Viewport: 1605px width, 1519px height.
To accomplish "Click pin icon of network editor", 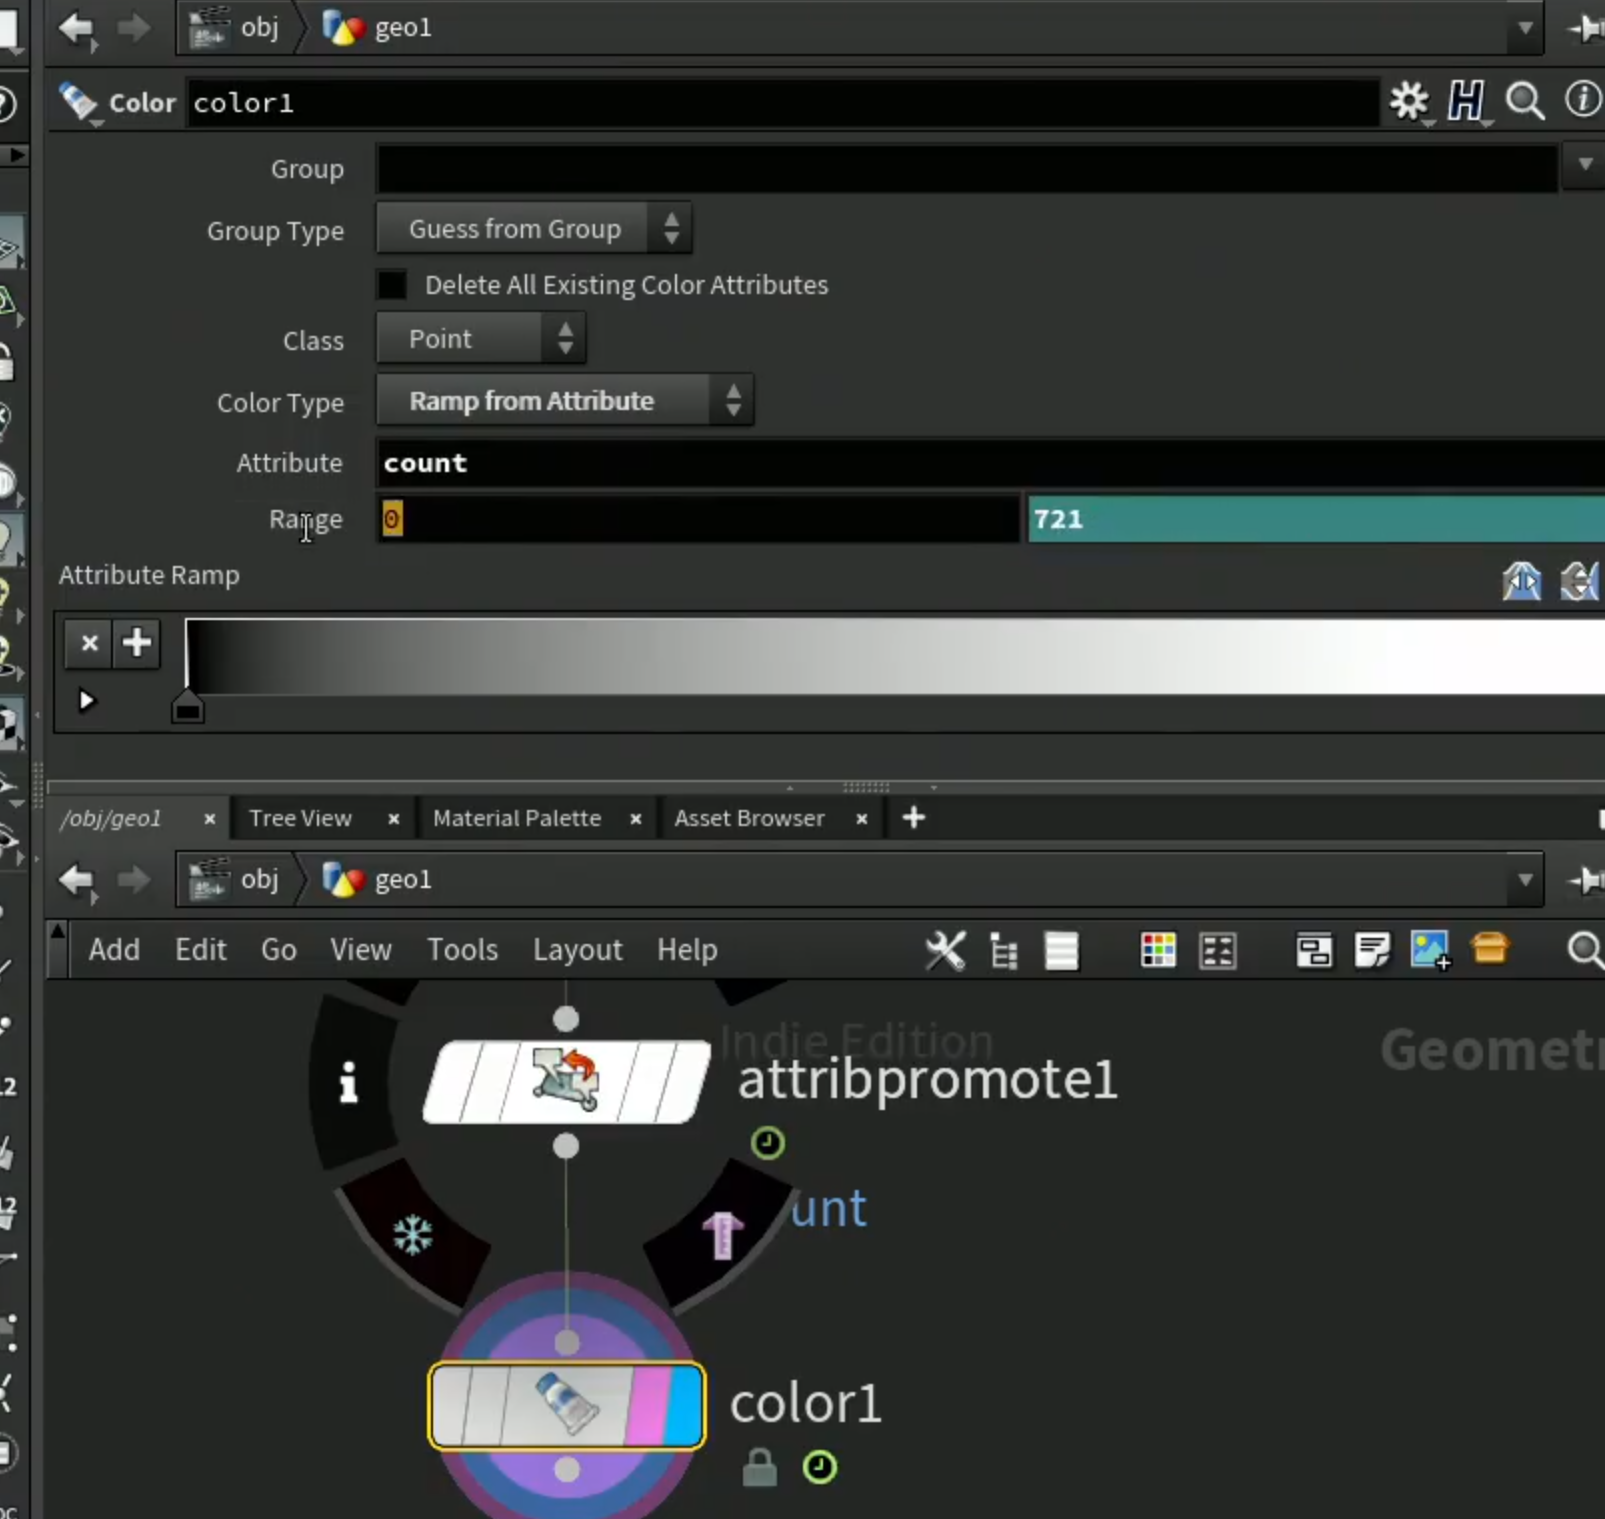I will [x=1585, y=880].
